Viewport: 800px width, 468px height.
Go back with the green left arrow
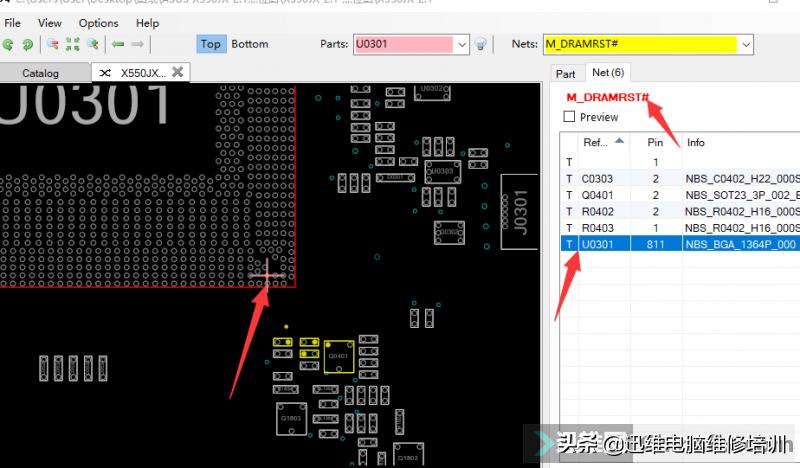point(118,44)
